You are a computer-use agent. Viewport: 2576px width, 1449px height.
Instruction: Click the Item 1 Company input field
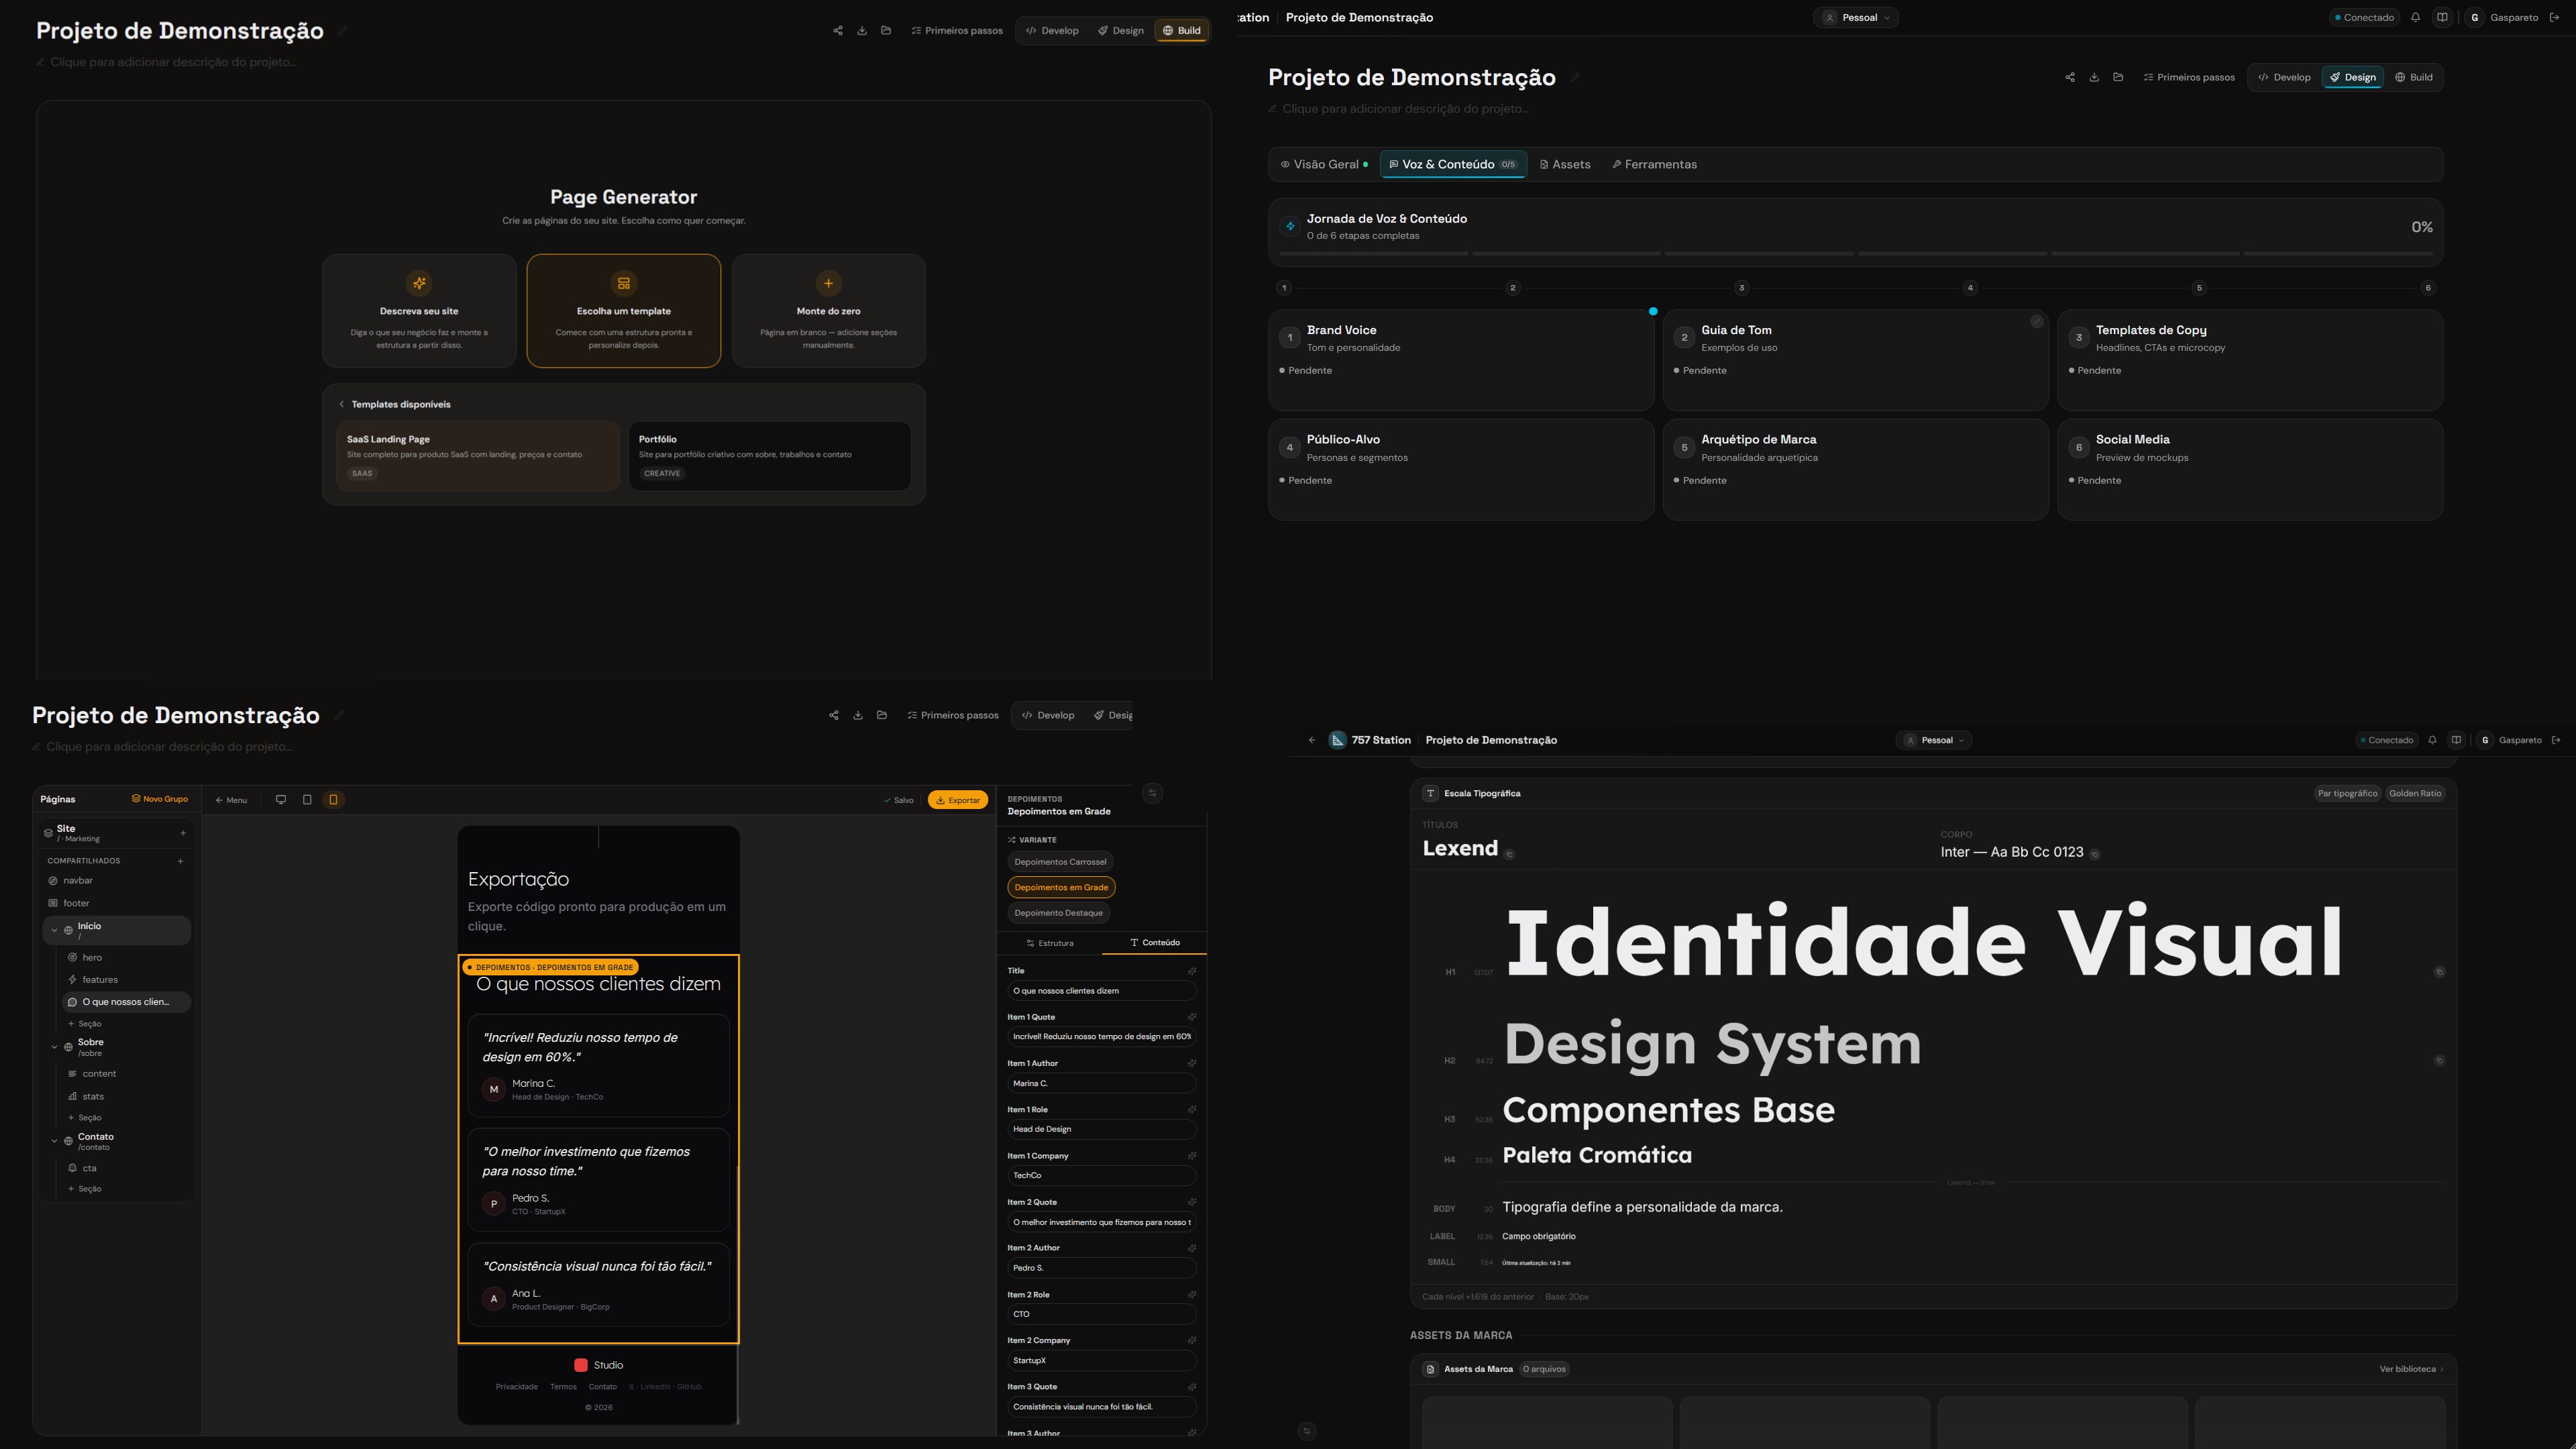[x=1101, y=1176]
